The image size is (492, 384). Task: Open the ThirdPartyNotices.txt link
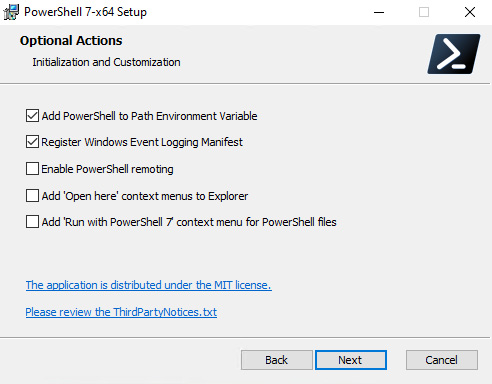[121, 312]
